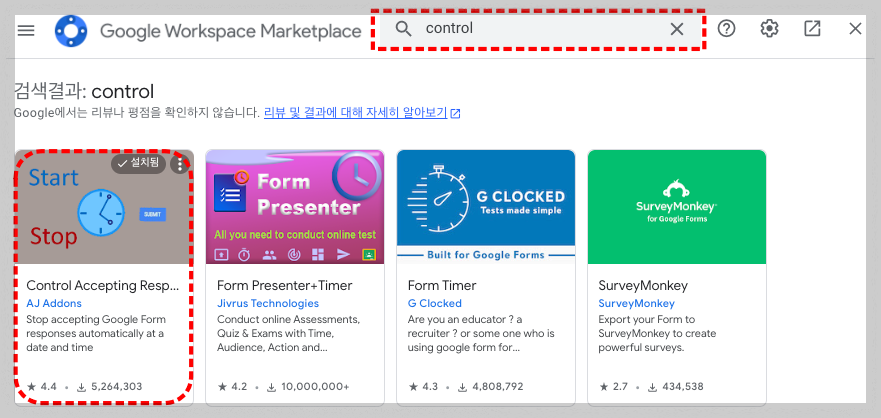Click Google Workspace Marketplace title text
881x418 pixels.
pyautogui.click(x=230, y=30)
